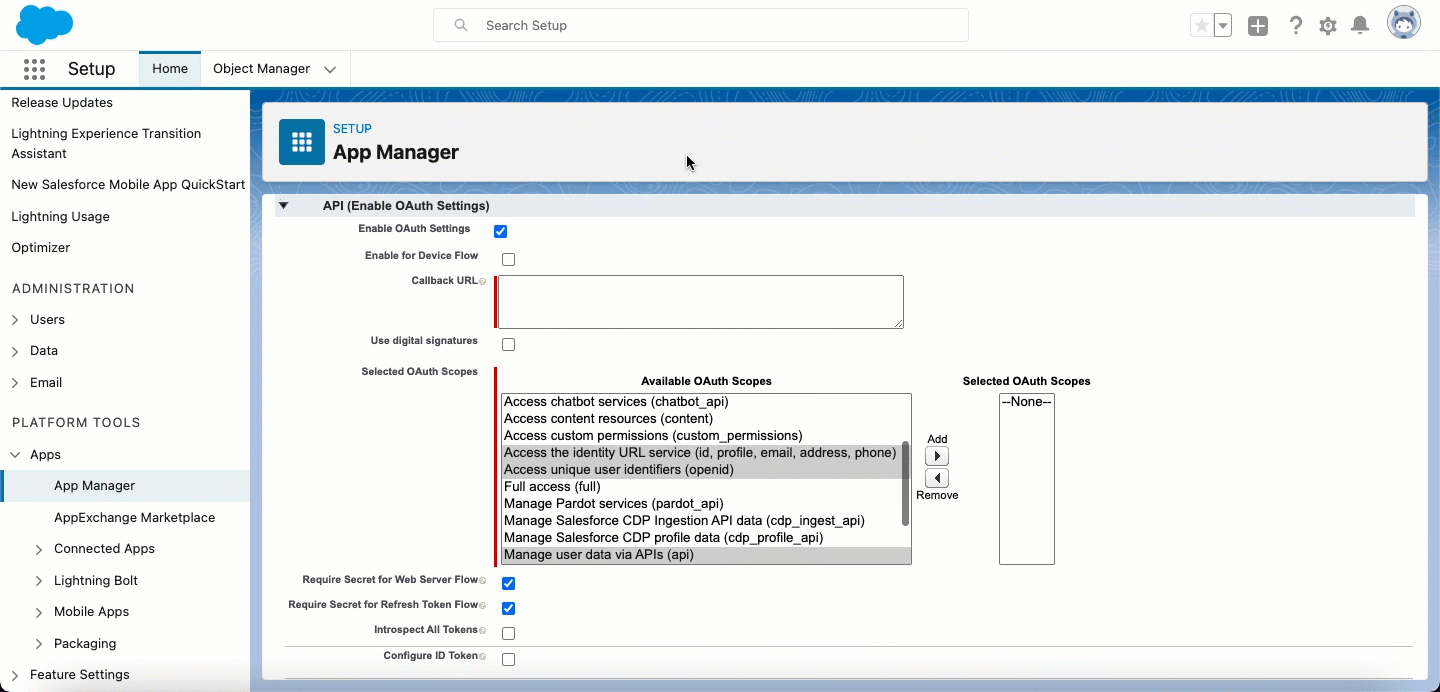Screen dimensions: 1440x692
Task: Select 'Full access (full)' scope
Action: (x=702, y=487)
